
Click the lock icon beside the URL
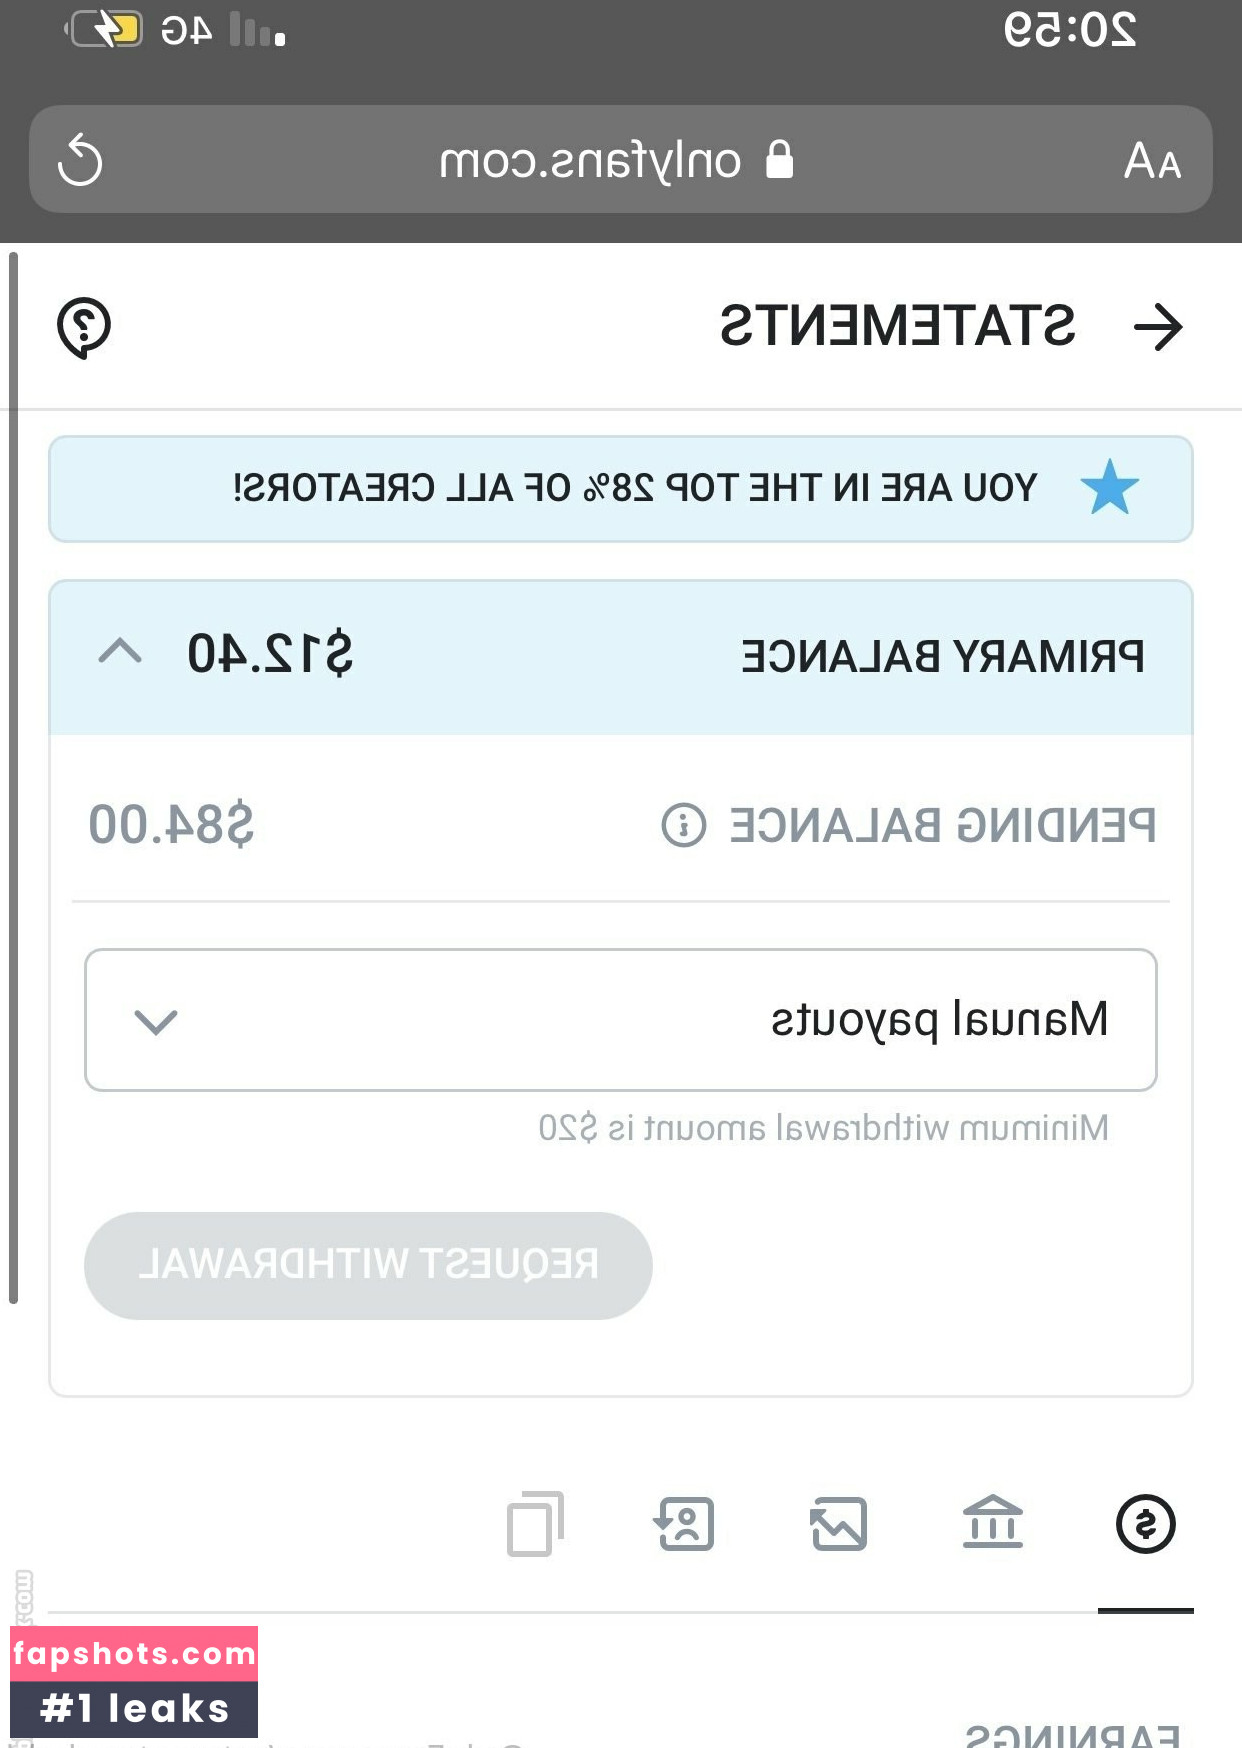pos(779,159)
